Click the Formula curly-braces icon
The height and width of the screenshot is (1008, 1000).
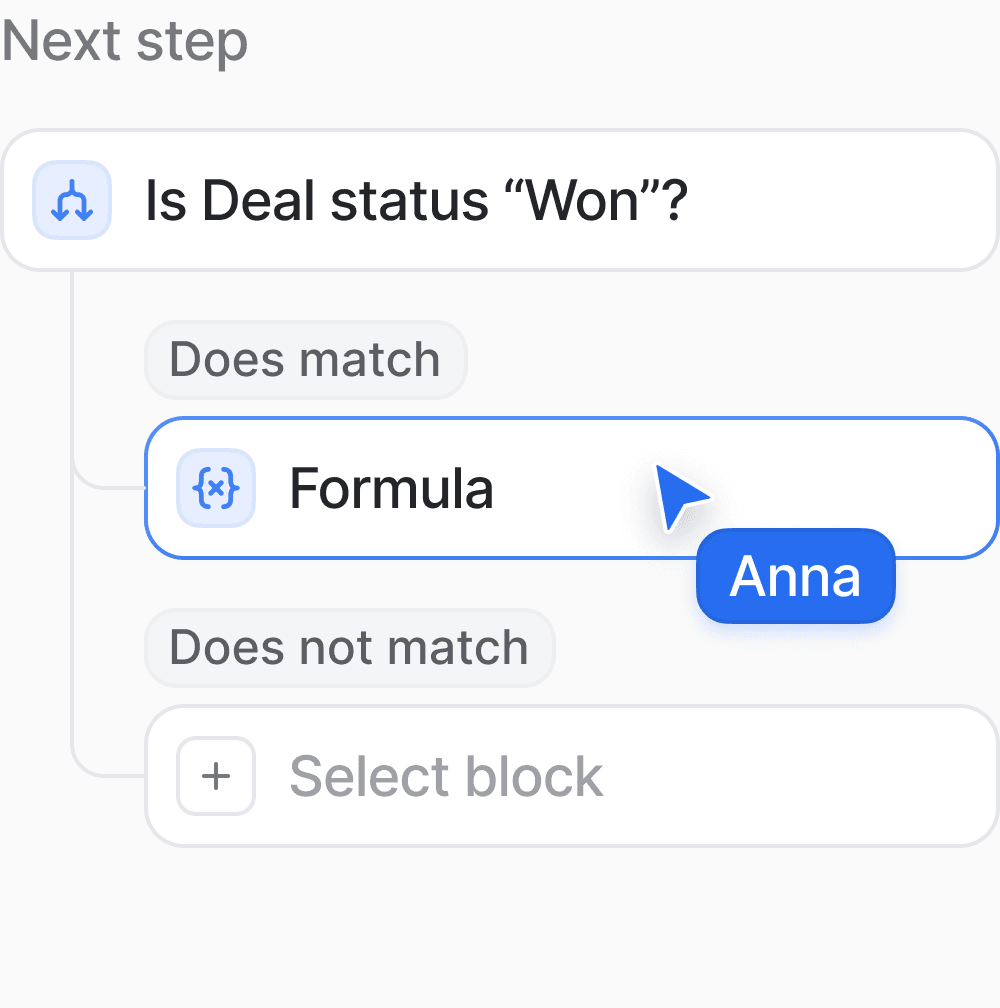tap(216, 488)
